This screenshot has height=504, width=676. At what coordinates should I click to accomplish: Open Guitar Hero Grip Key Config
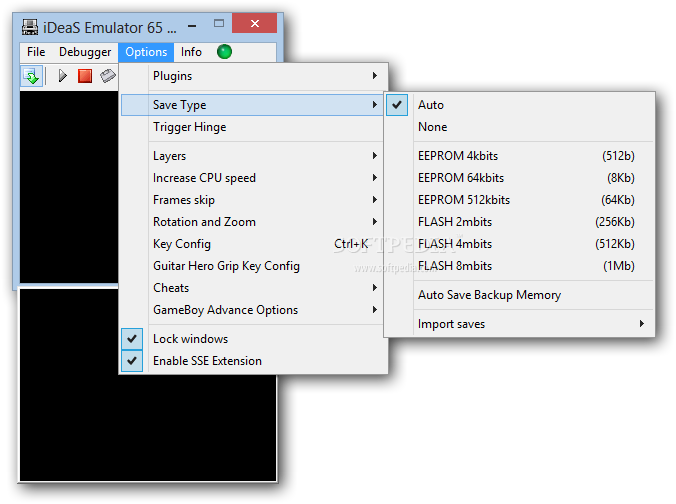point(253,266)
